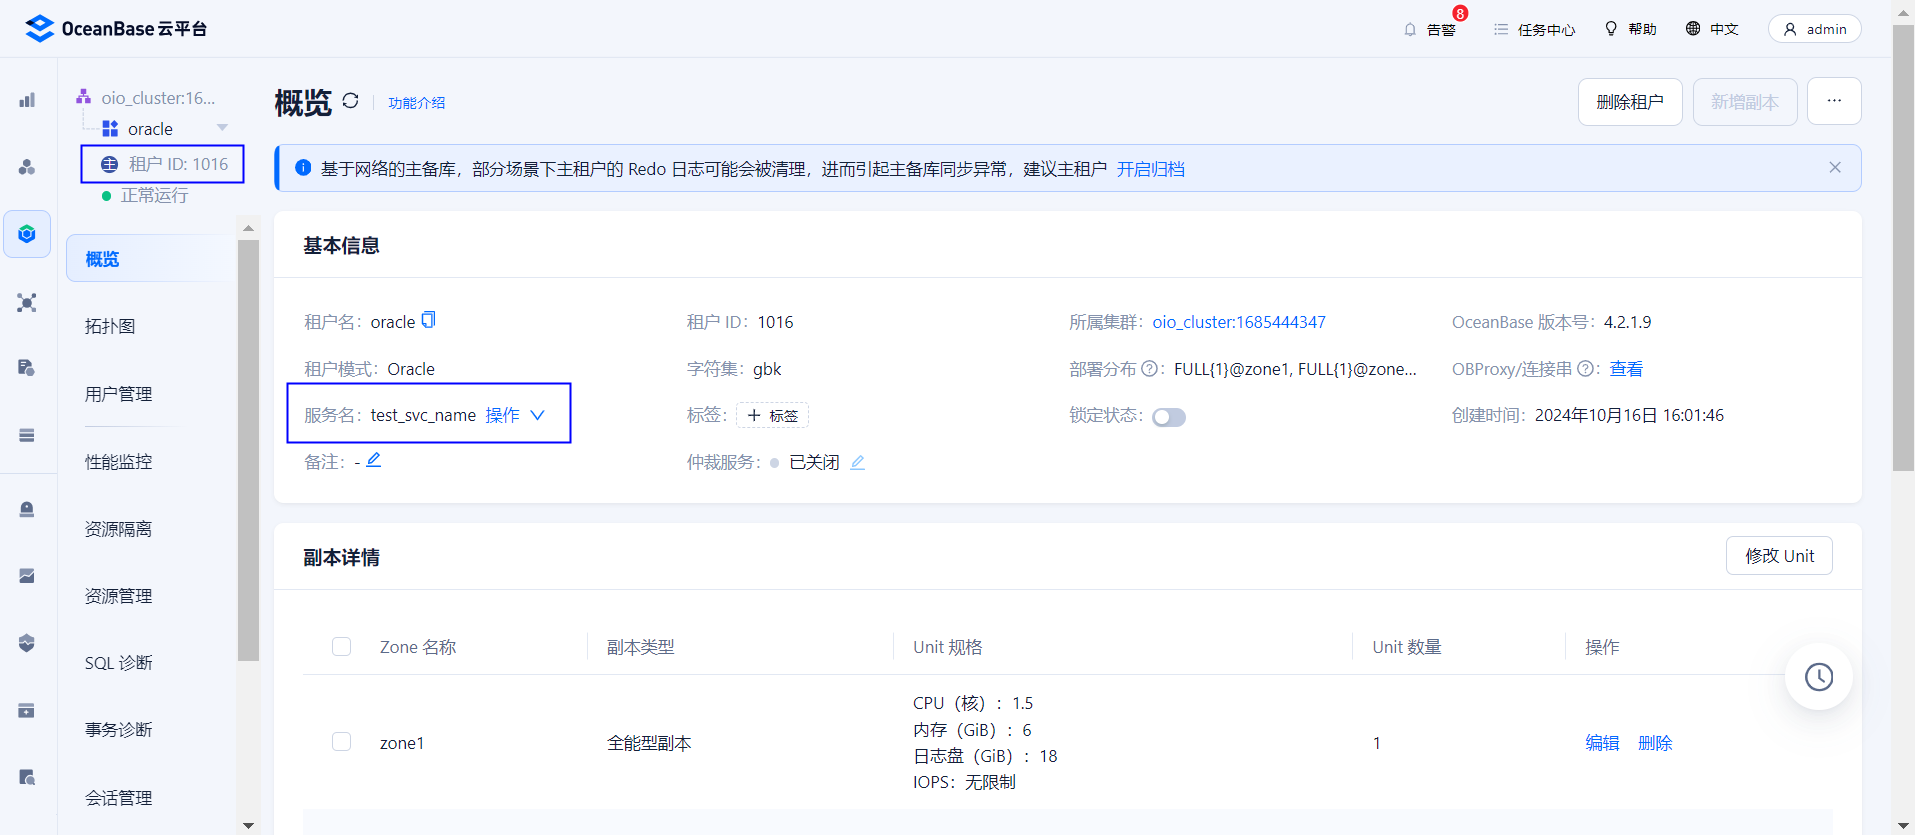This screenshot has width=1915, height=835.
Task: Copy the tenant name oracle
Action: [x=428, y=320]
